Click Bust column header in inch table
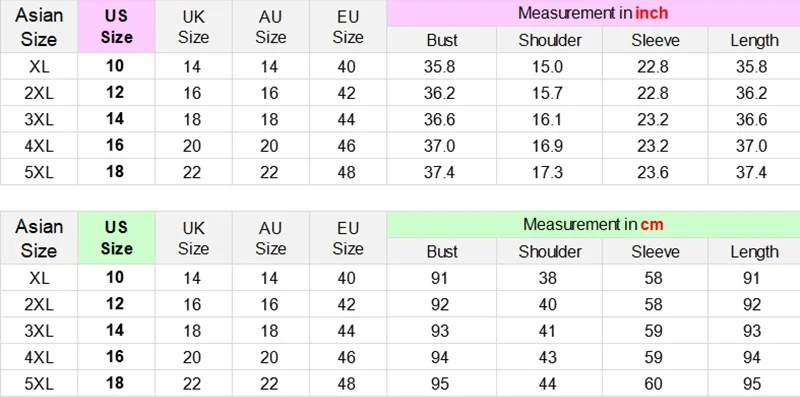This screenshot has height=397, width=800. click(x=442, y=40)
